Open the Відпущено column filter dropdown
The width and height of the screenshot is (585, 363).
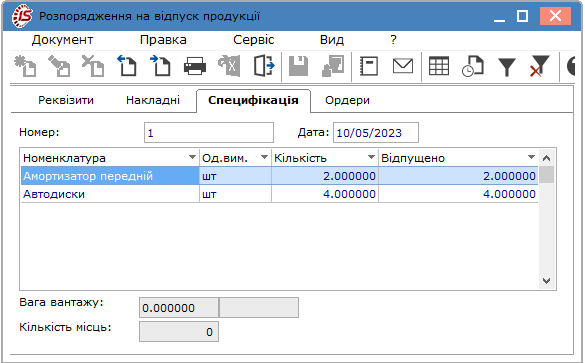pyautogui.click(x=532, y=157)
